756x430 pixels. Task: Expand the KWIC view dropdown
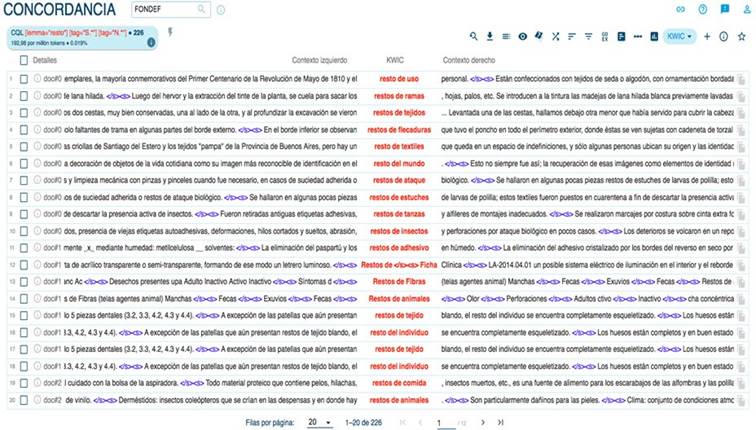[x=679, y=36]
